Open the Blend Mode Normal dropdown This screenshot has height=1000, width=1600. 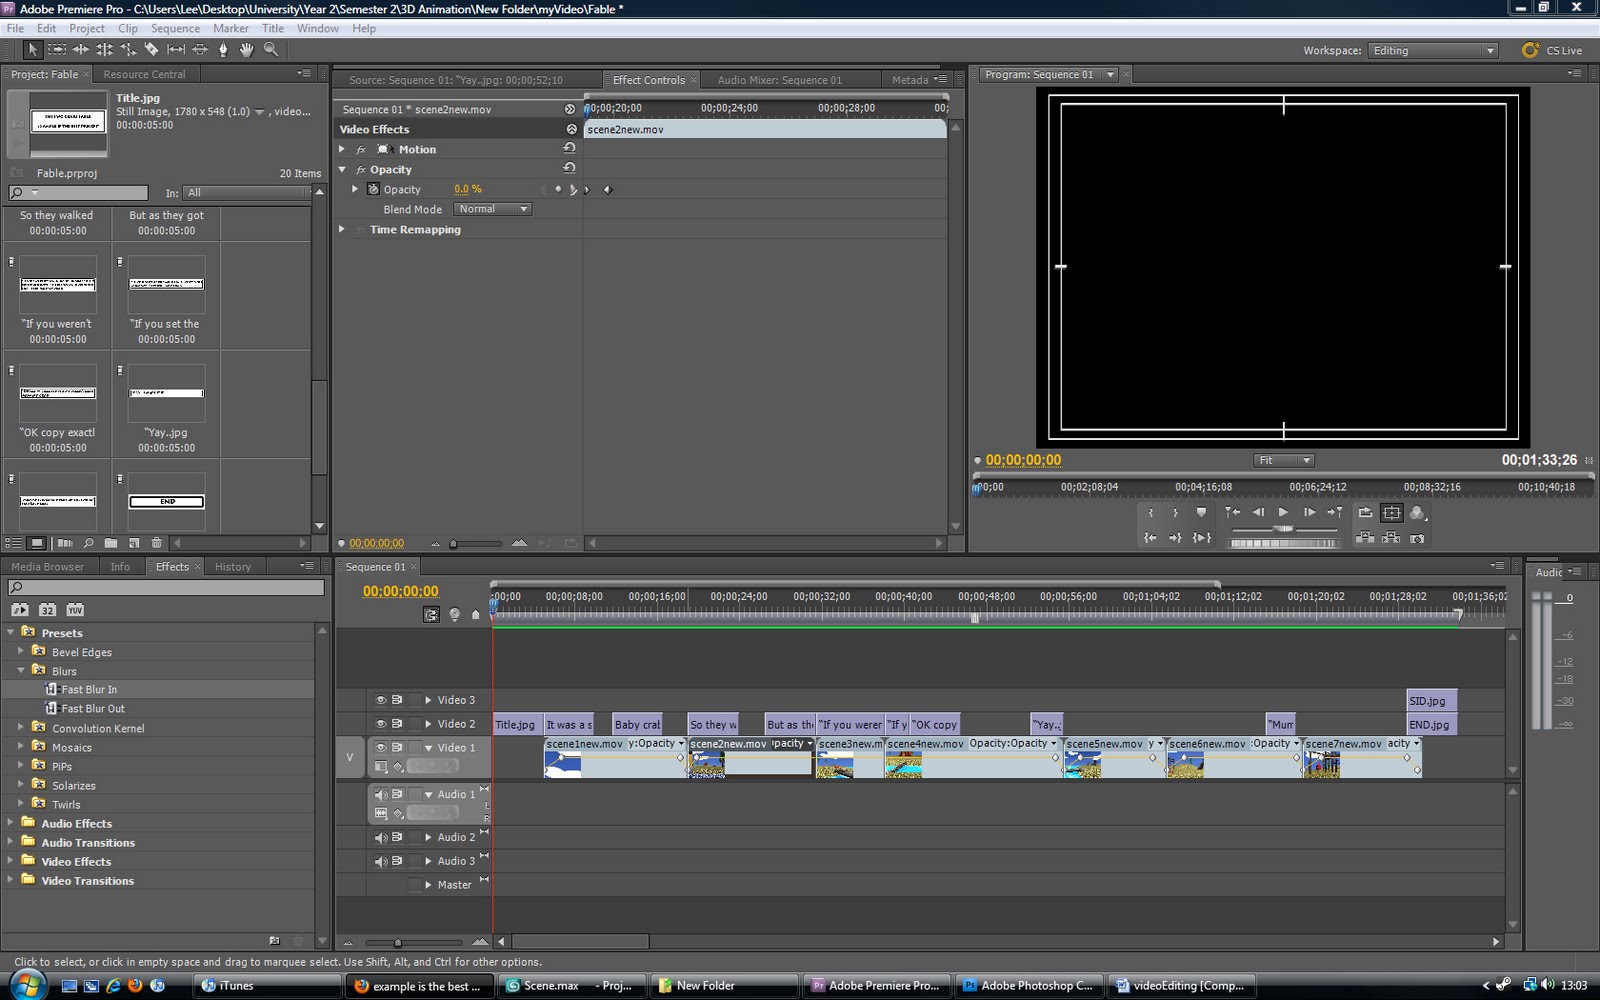click(x=492, y=209)
